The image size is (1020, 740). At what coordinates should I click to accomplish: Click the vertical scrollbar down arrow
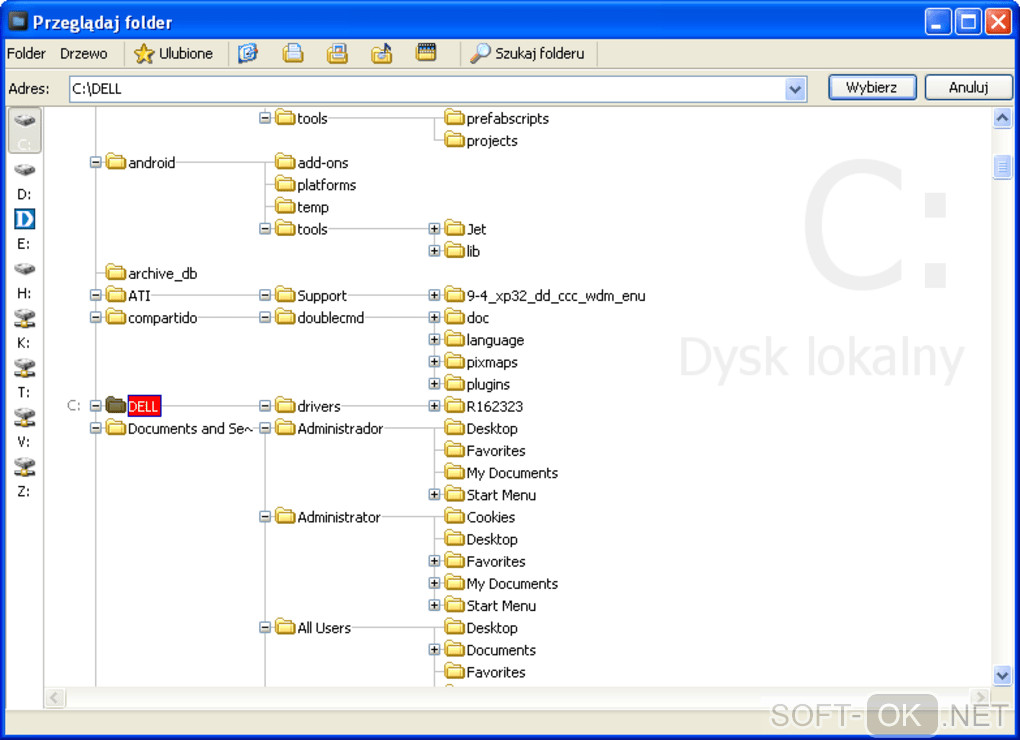(1002, 676)
